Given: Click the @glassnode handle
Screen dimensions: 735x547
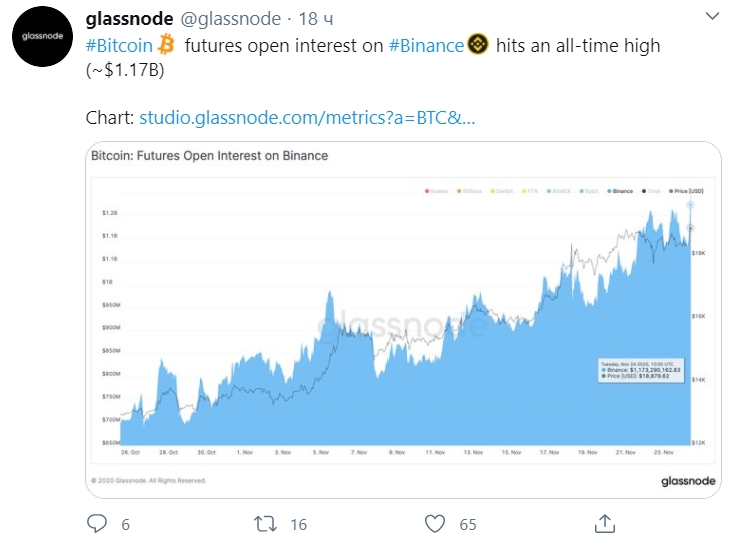Looking at the screenshot, I should (x=231, y=19).
